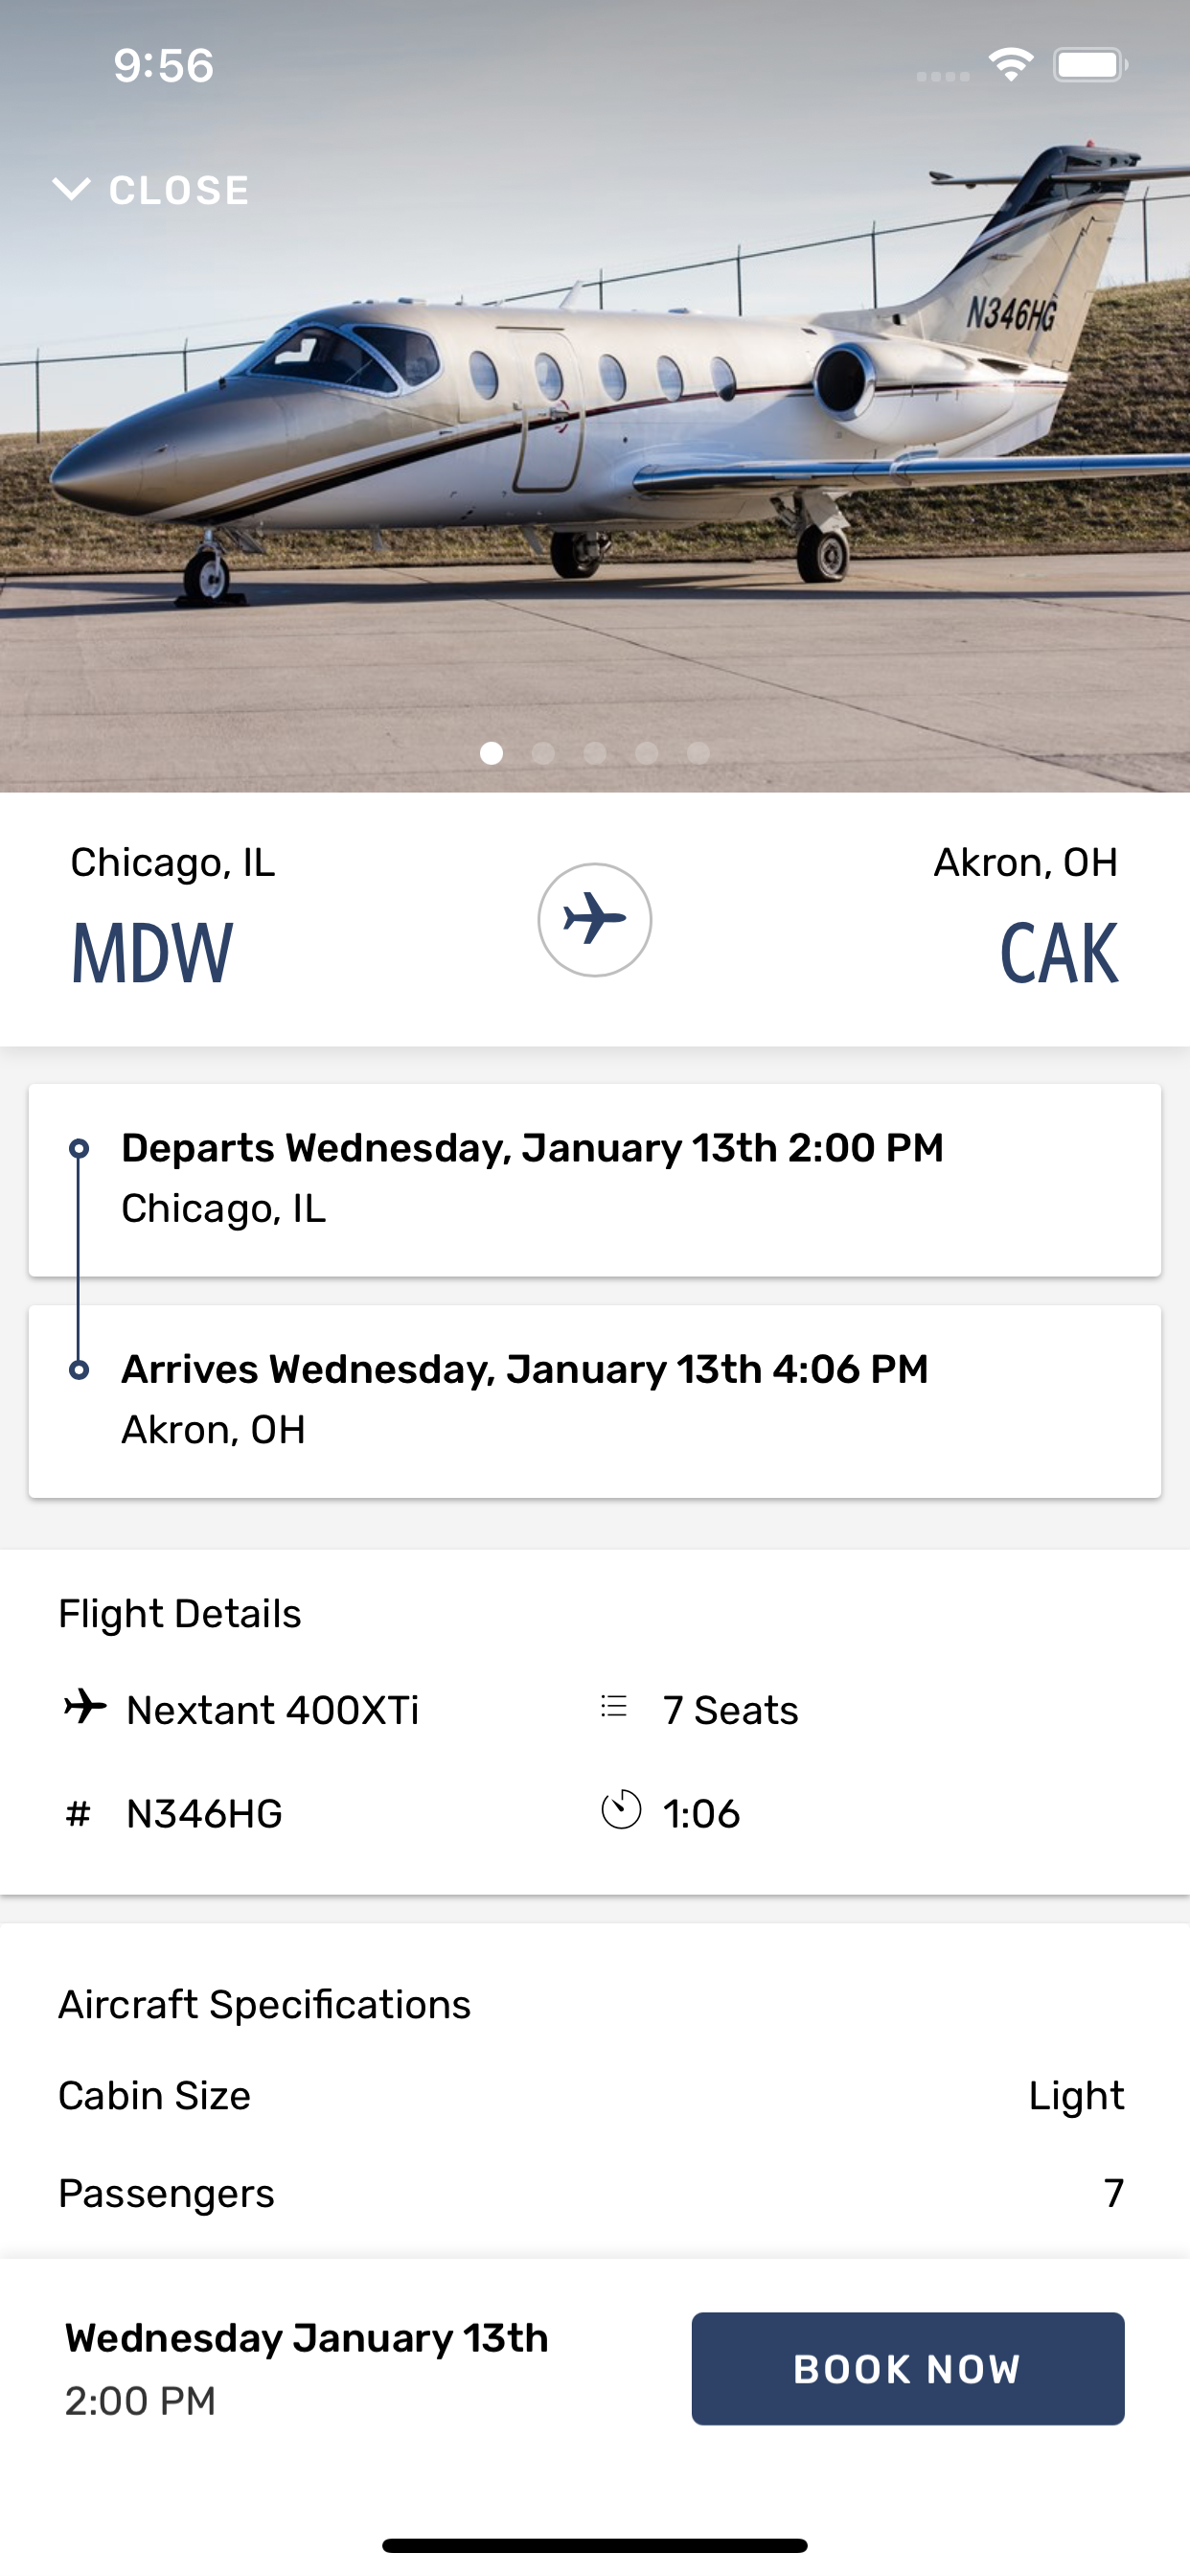
Task: Select the first photo carousel dot
Action: (491, 753)
